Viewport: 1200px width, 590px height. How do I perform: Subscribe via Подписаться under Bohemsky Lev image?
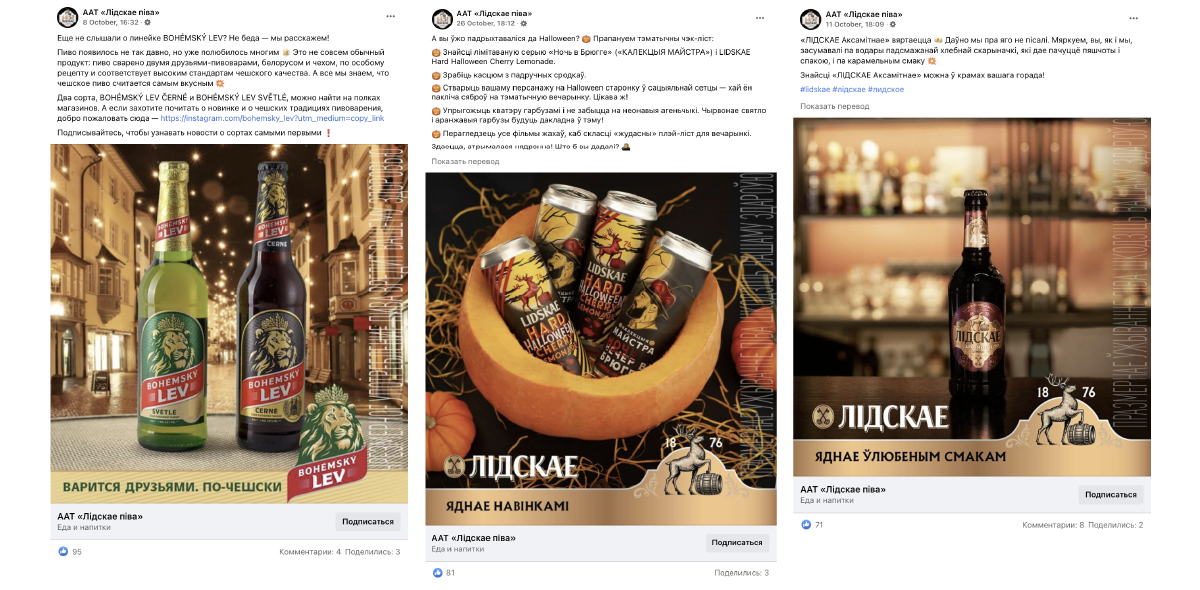(368, 521)
